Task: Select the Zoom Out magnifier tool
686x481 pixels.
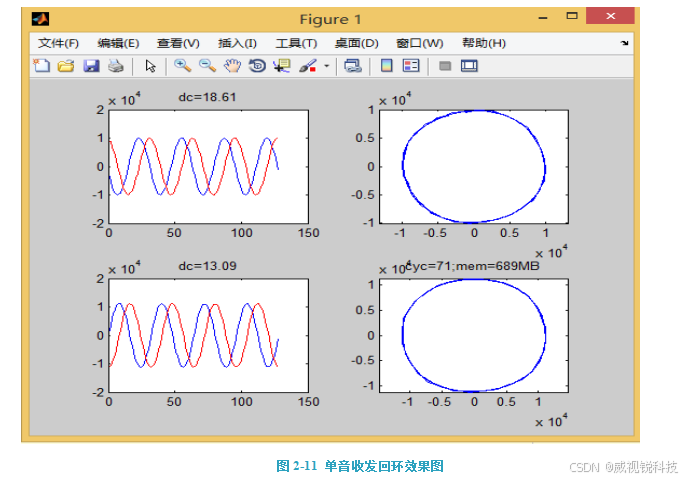Action: [x=207, y=66]
